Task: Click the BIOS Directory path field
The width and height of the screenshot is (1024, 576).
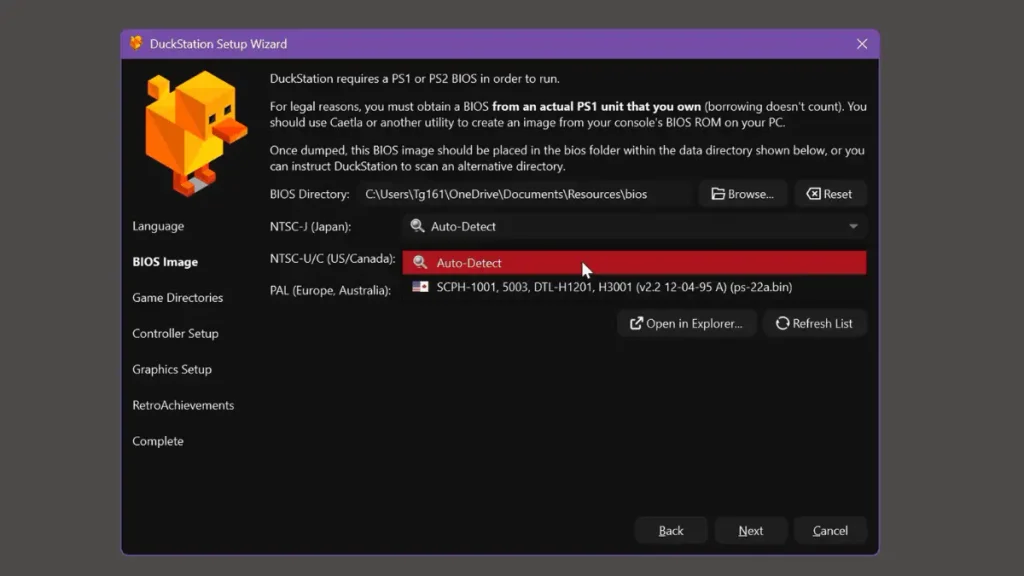Action: (x=524, y=194)
